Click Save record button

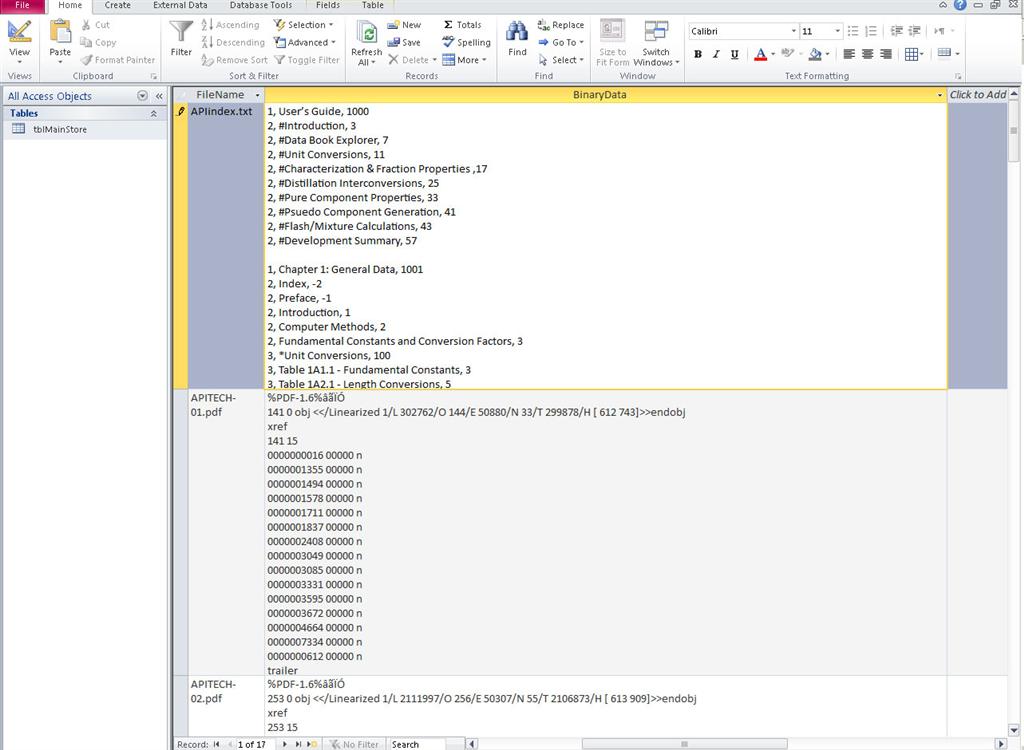point(404,42)
